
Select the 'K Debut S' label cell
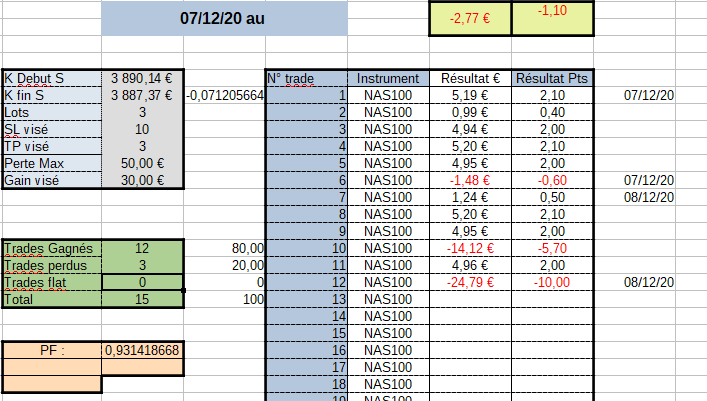pos(52,78)
